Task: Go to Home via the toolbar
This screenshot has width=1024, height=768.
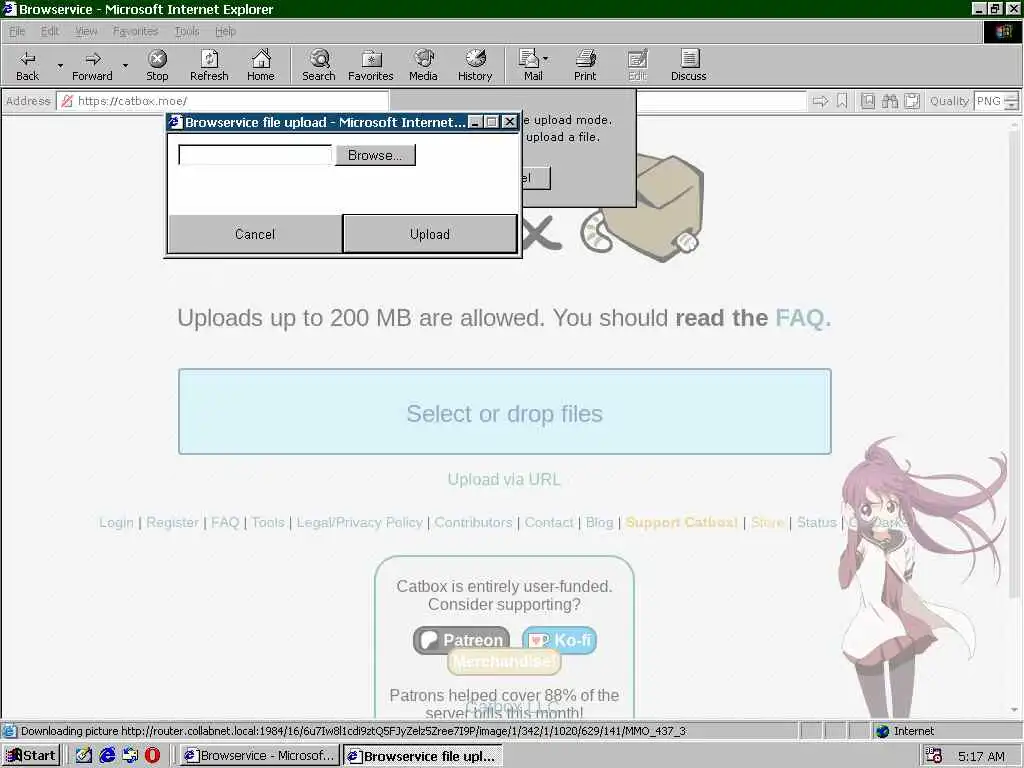Action: click(x=261, y=65)
